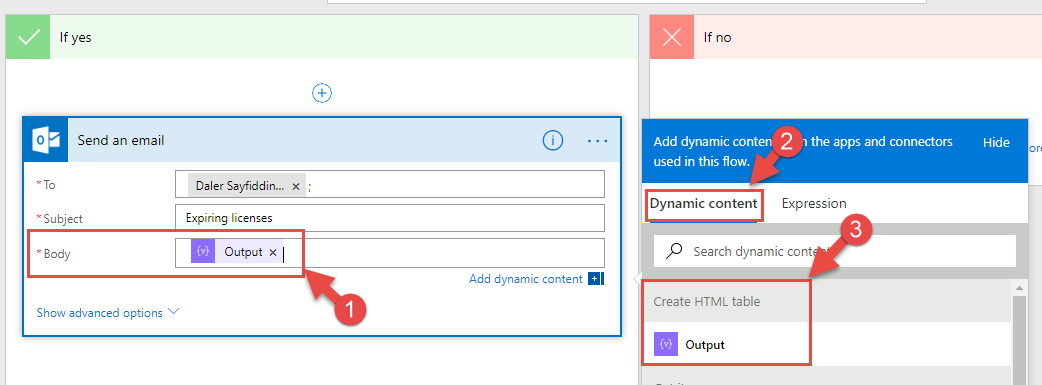This screenshot has width=1042, height=385.
Task: Remove the Daler Sayfiddin recipient chip
Action: (x=296, y=186)
